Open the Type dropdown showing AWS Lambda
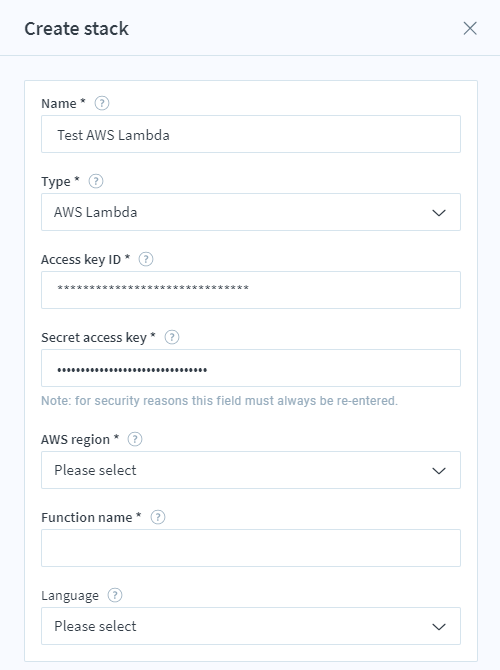This screenshot has width=500, height=670. [251, 212]
